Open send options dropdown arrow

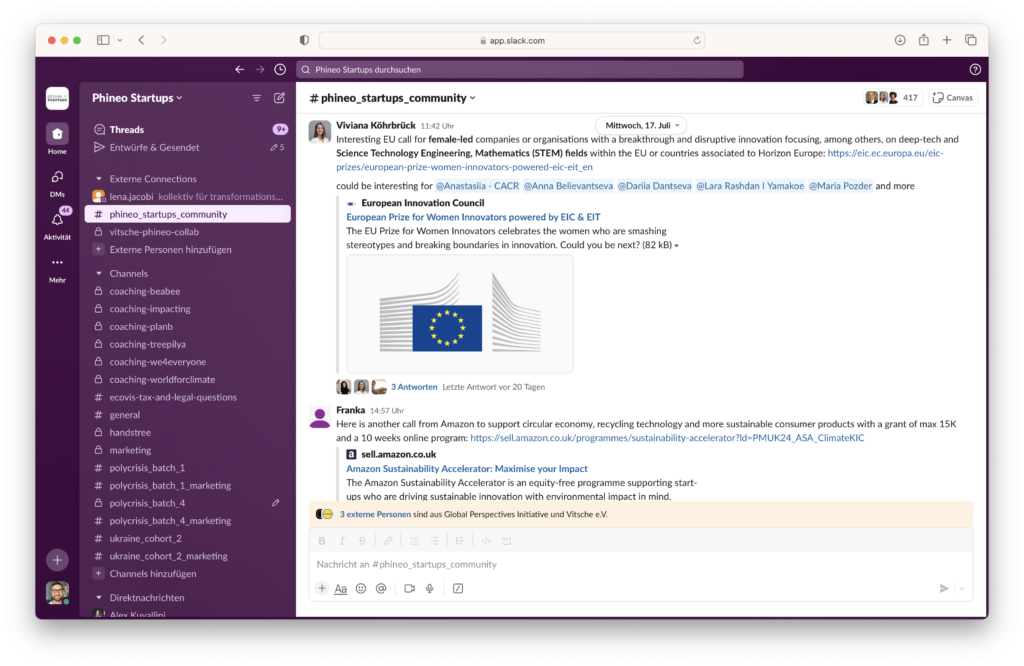[962, 588]
